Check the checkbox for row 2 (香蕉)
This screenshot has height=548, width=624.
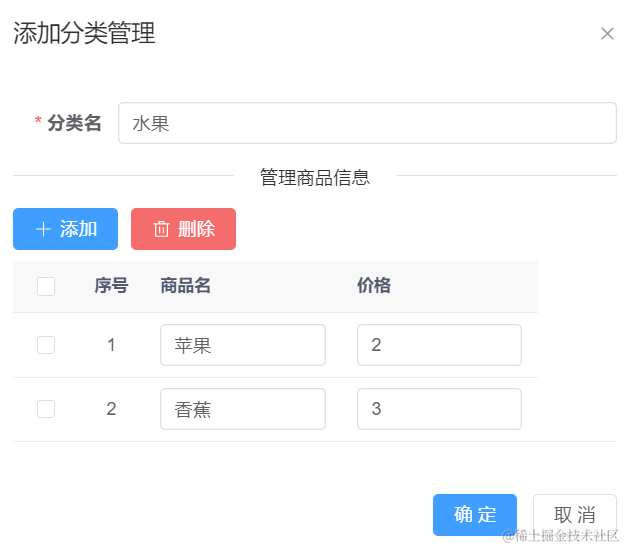pyautogui.click(x=46, y=409)
